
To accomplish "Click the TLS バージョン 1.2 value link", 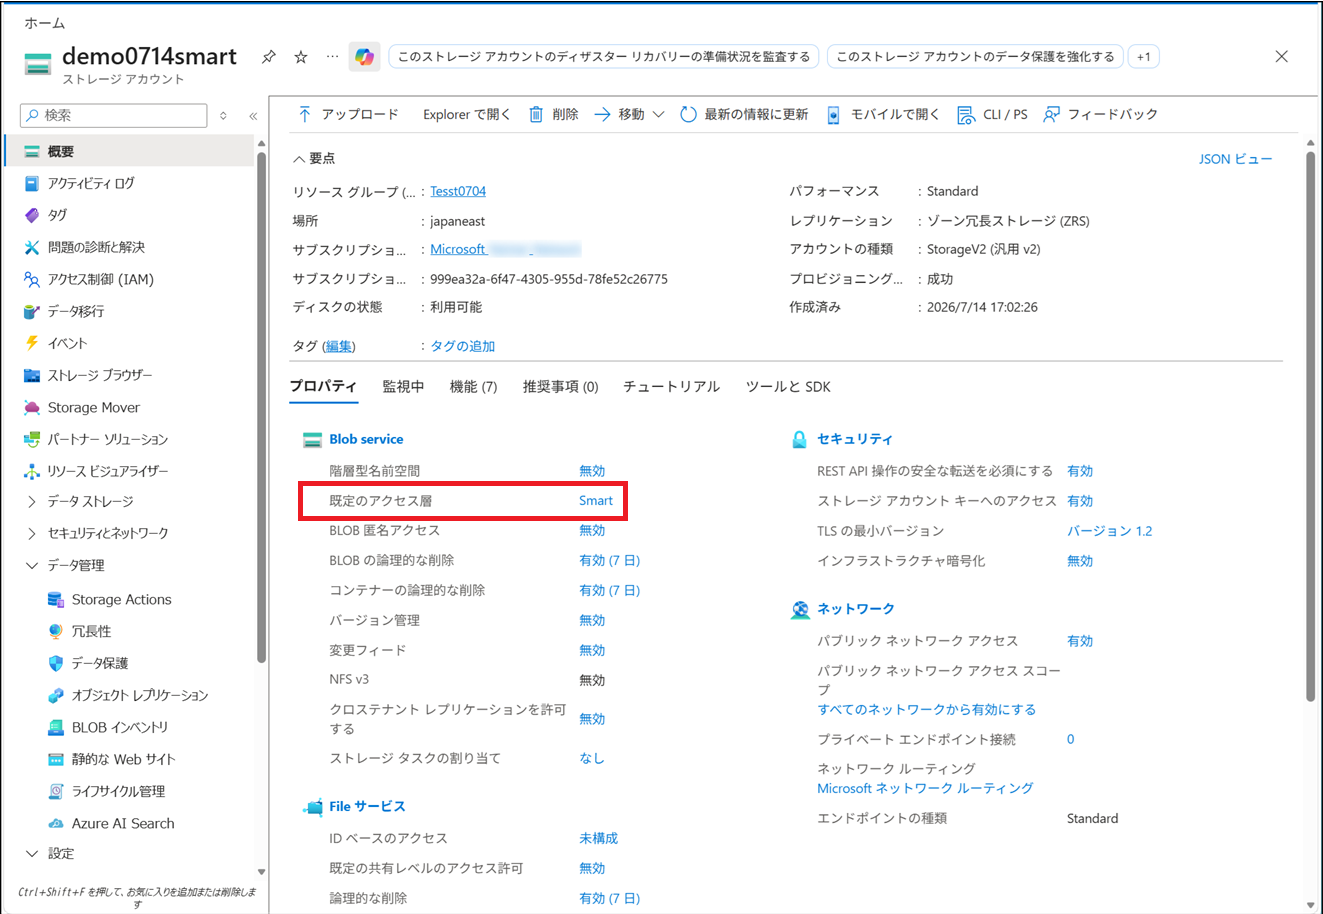I will pyautogui.click(x=1109, y=531).
